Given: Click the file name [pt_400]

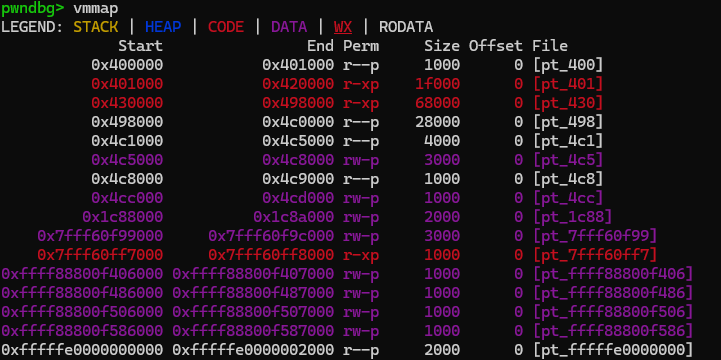Looking at the screenshot, I should (568, 65).
